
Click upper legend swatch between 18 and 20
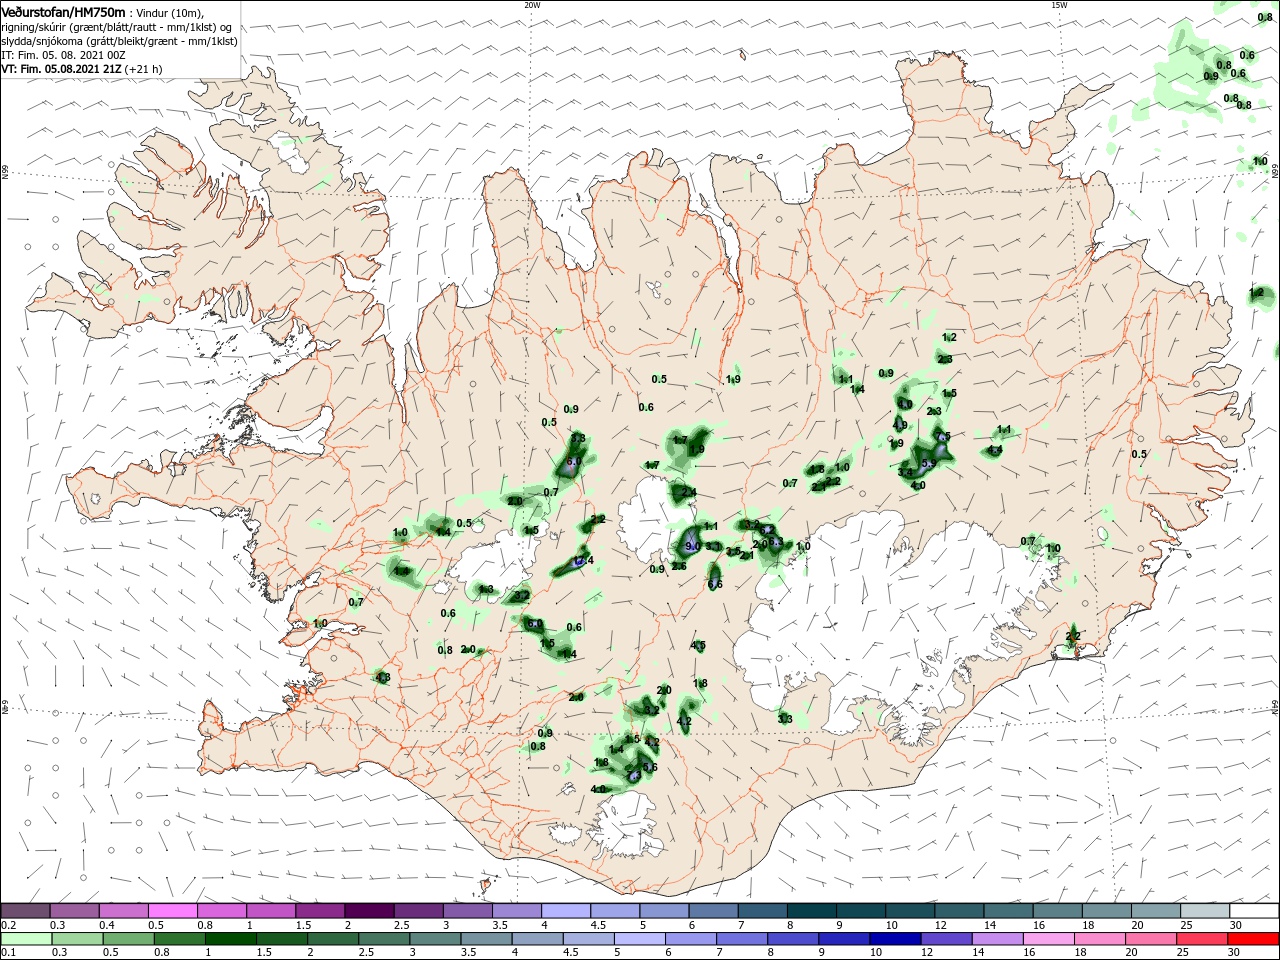1106,910
